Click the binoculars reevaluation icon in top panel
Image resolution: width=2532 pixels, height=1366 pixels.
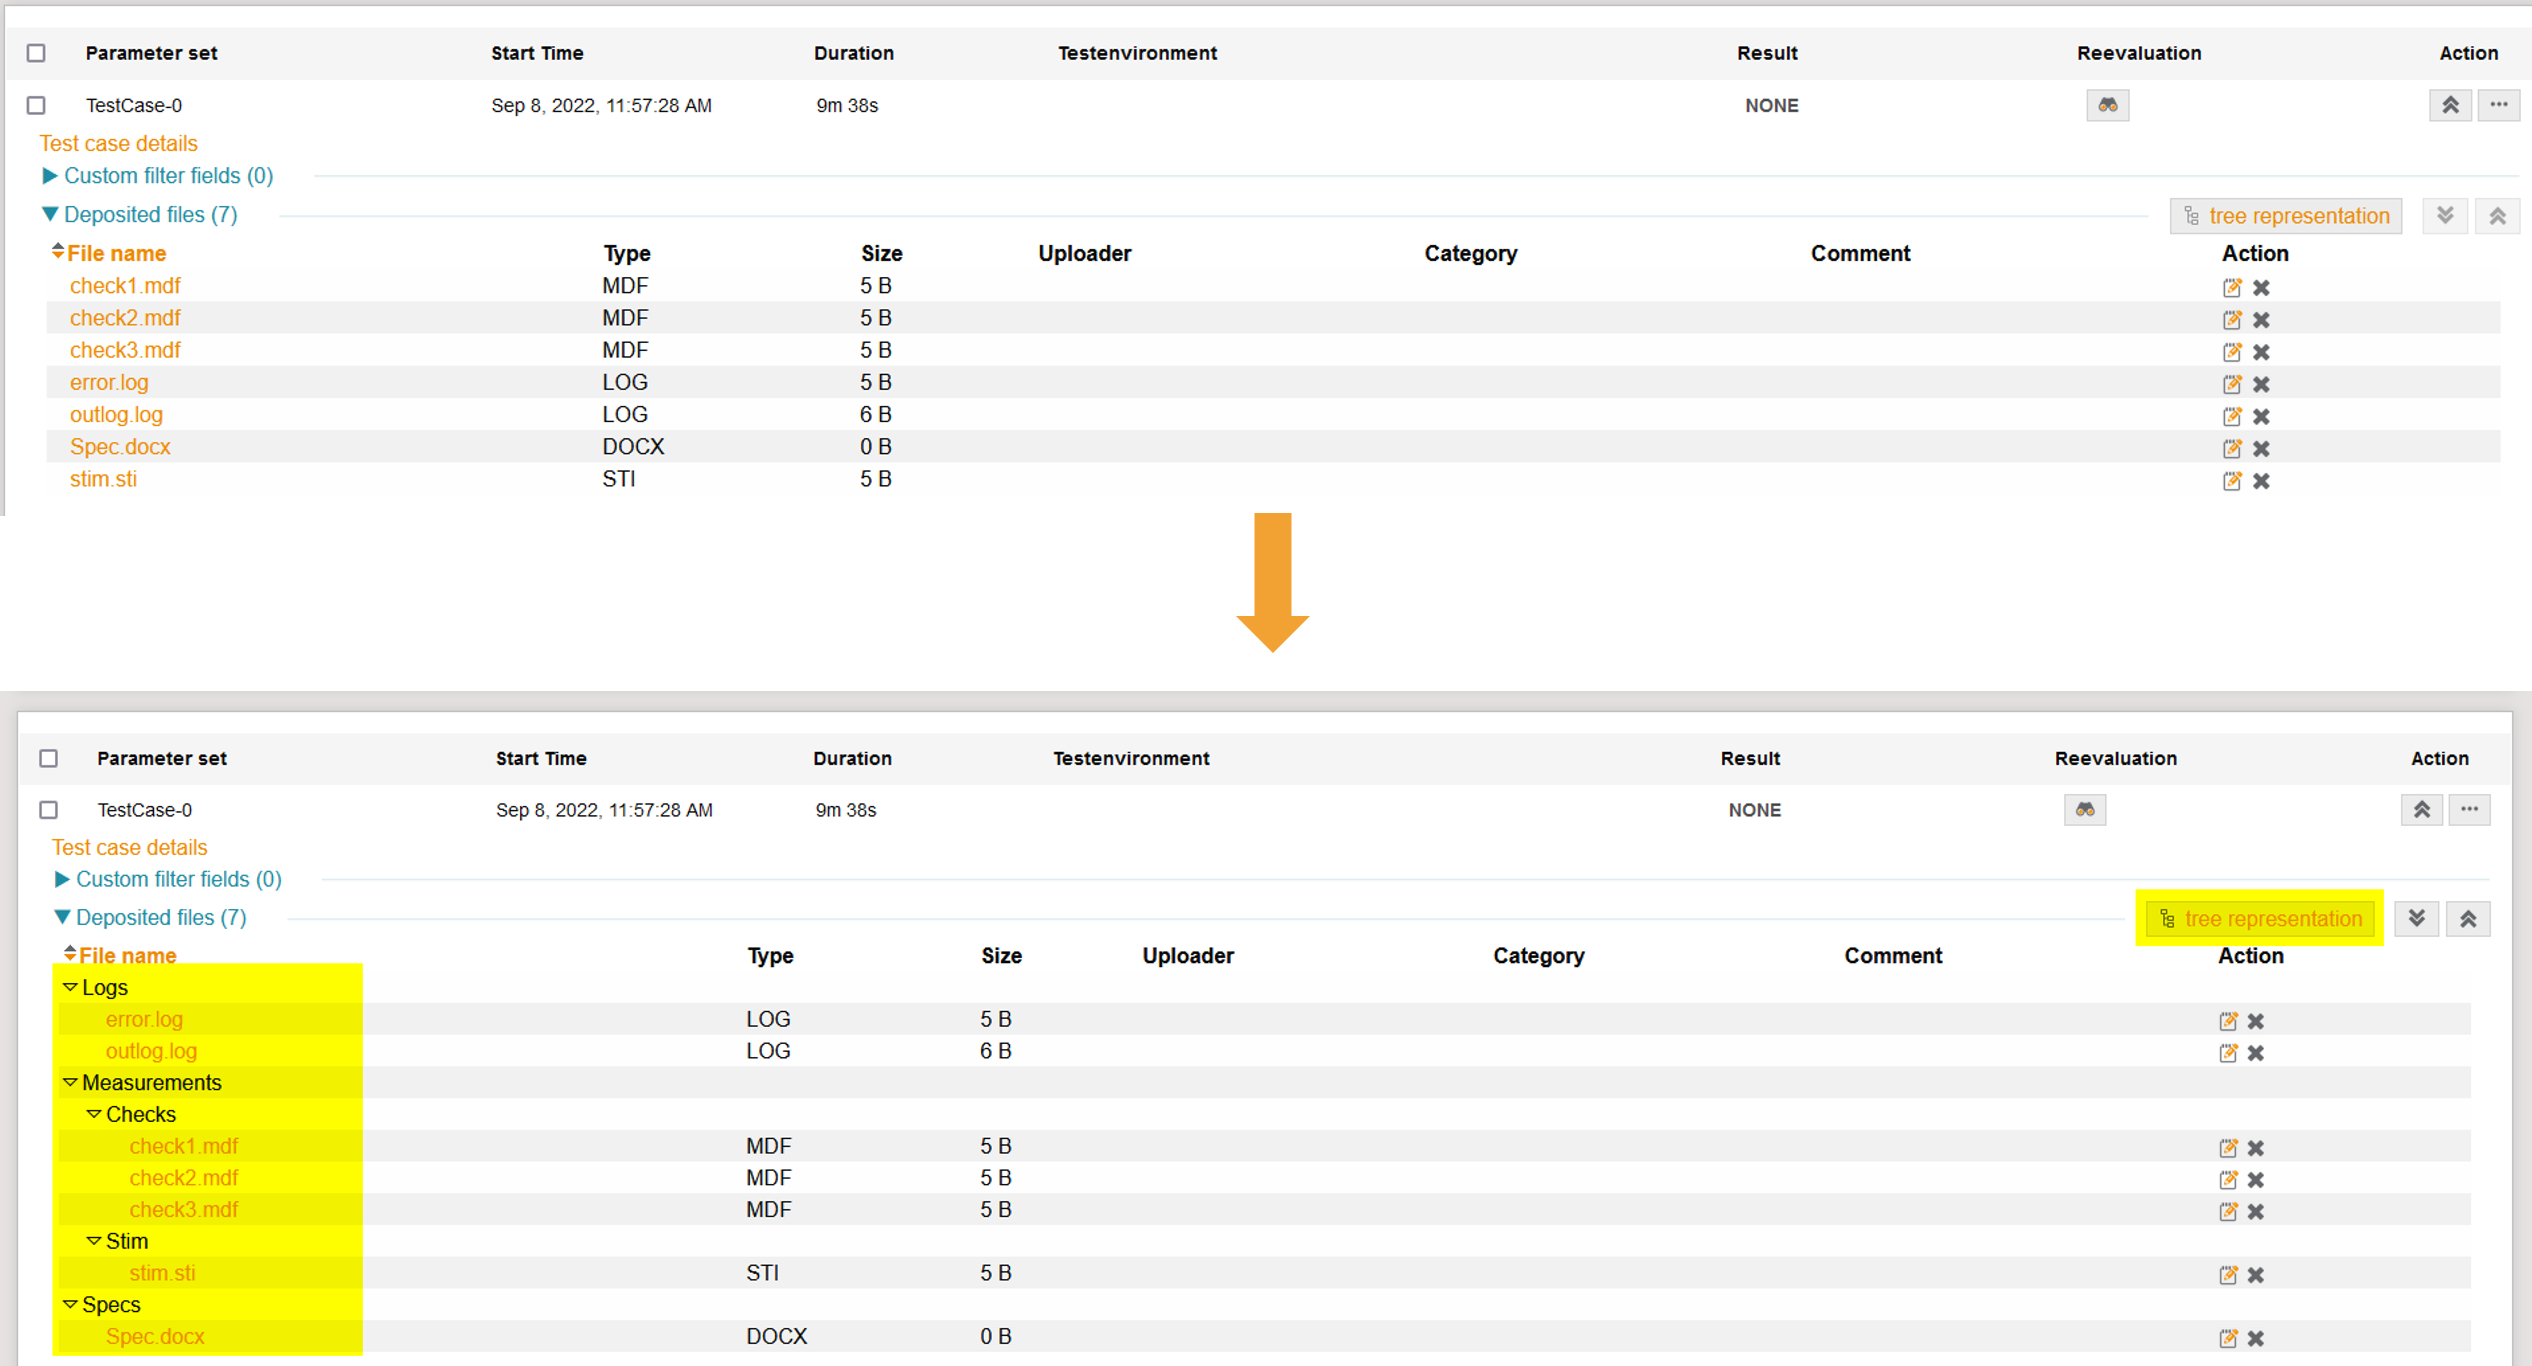2107,105
